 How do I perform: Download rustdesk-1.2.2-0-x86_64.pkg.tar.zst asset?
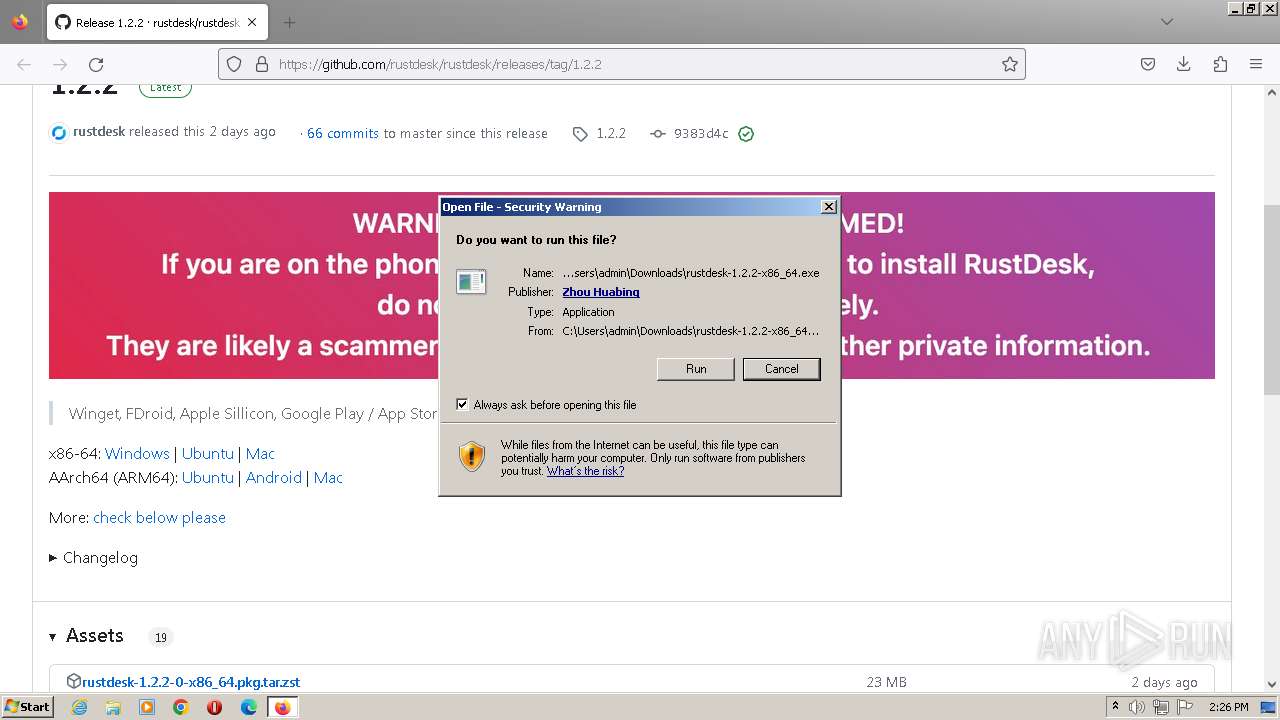point(191,682)
